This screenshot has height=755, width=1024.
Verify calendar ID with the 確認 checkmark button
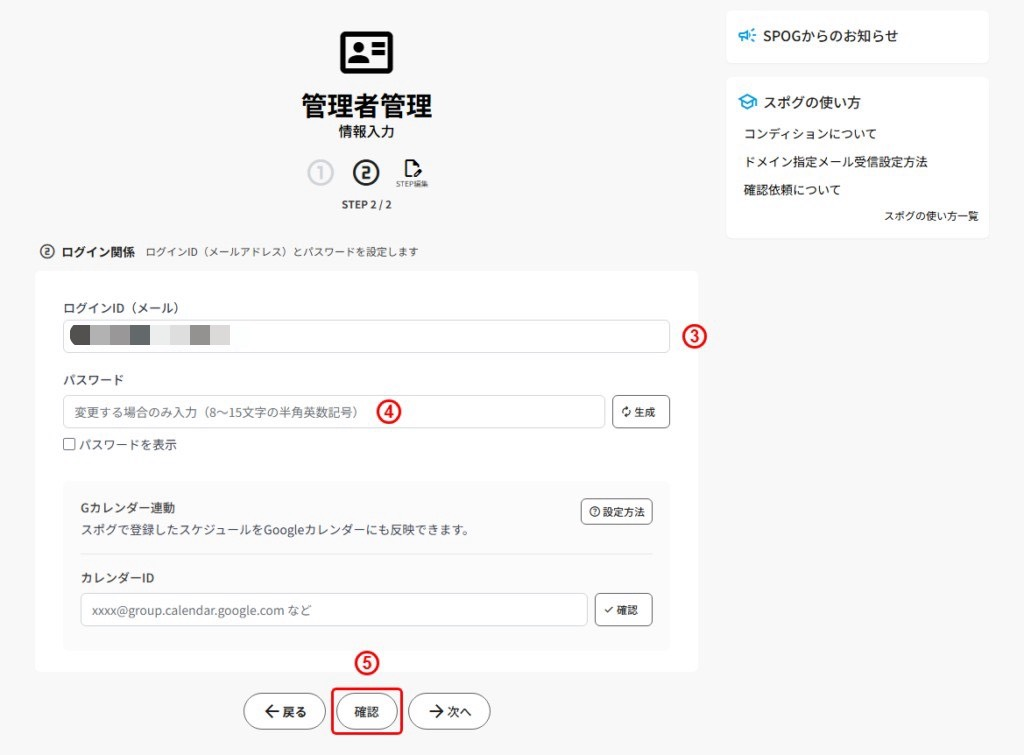(623, 609)
